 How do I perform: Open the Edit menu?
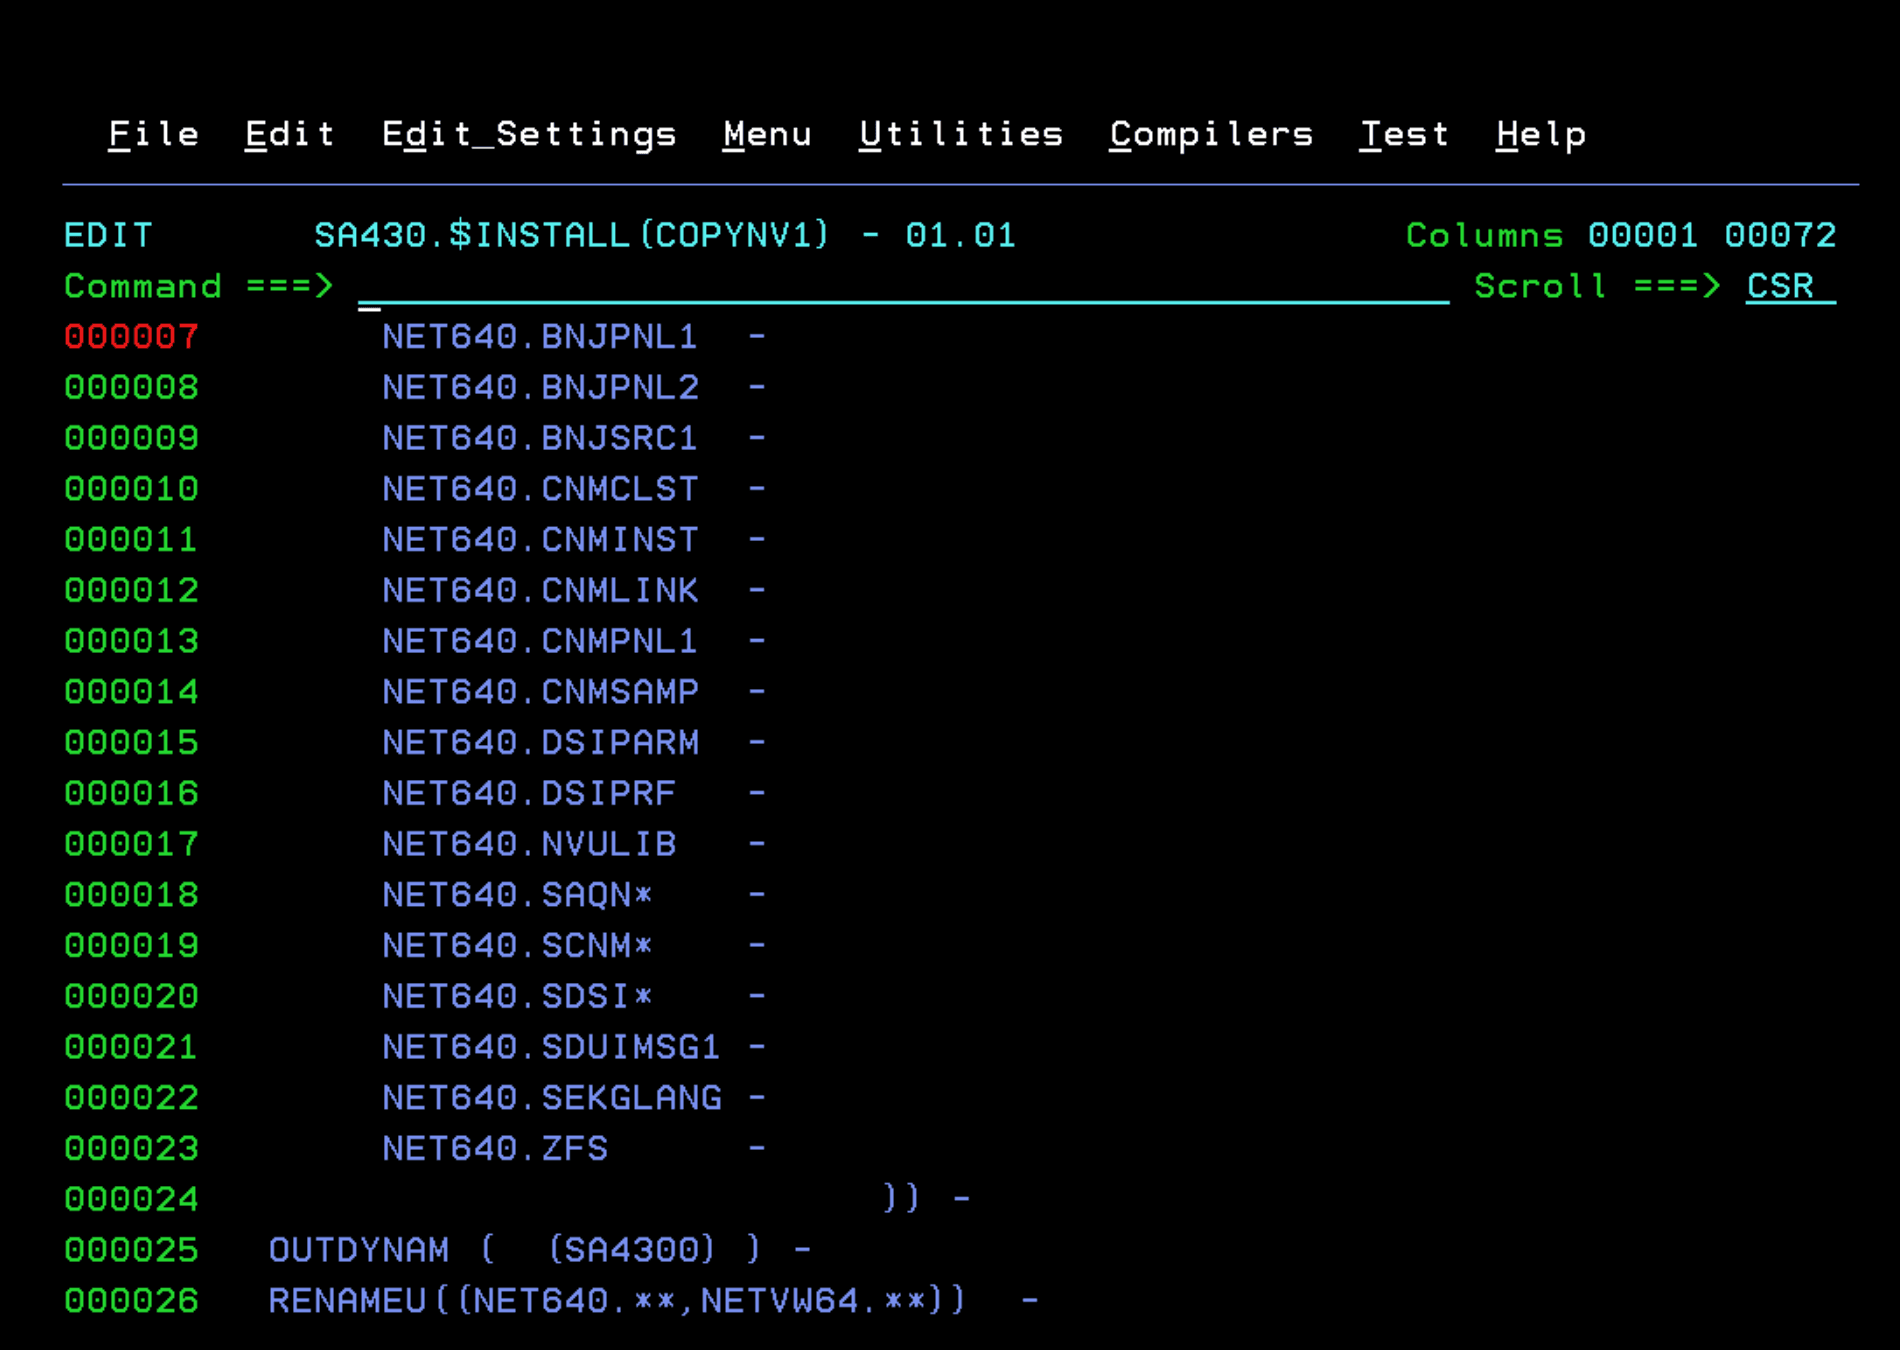(289, 133)
